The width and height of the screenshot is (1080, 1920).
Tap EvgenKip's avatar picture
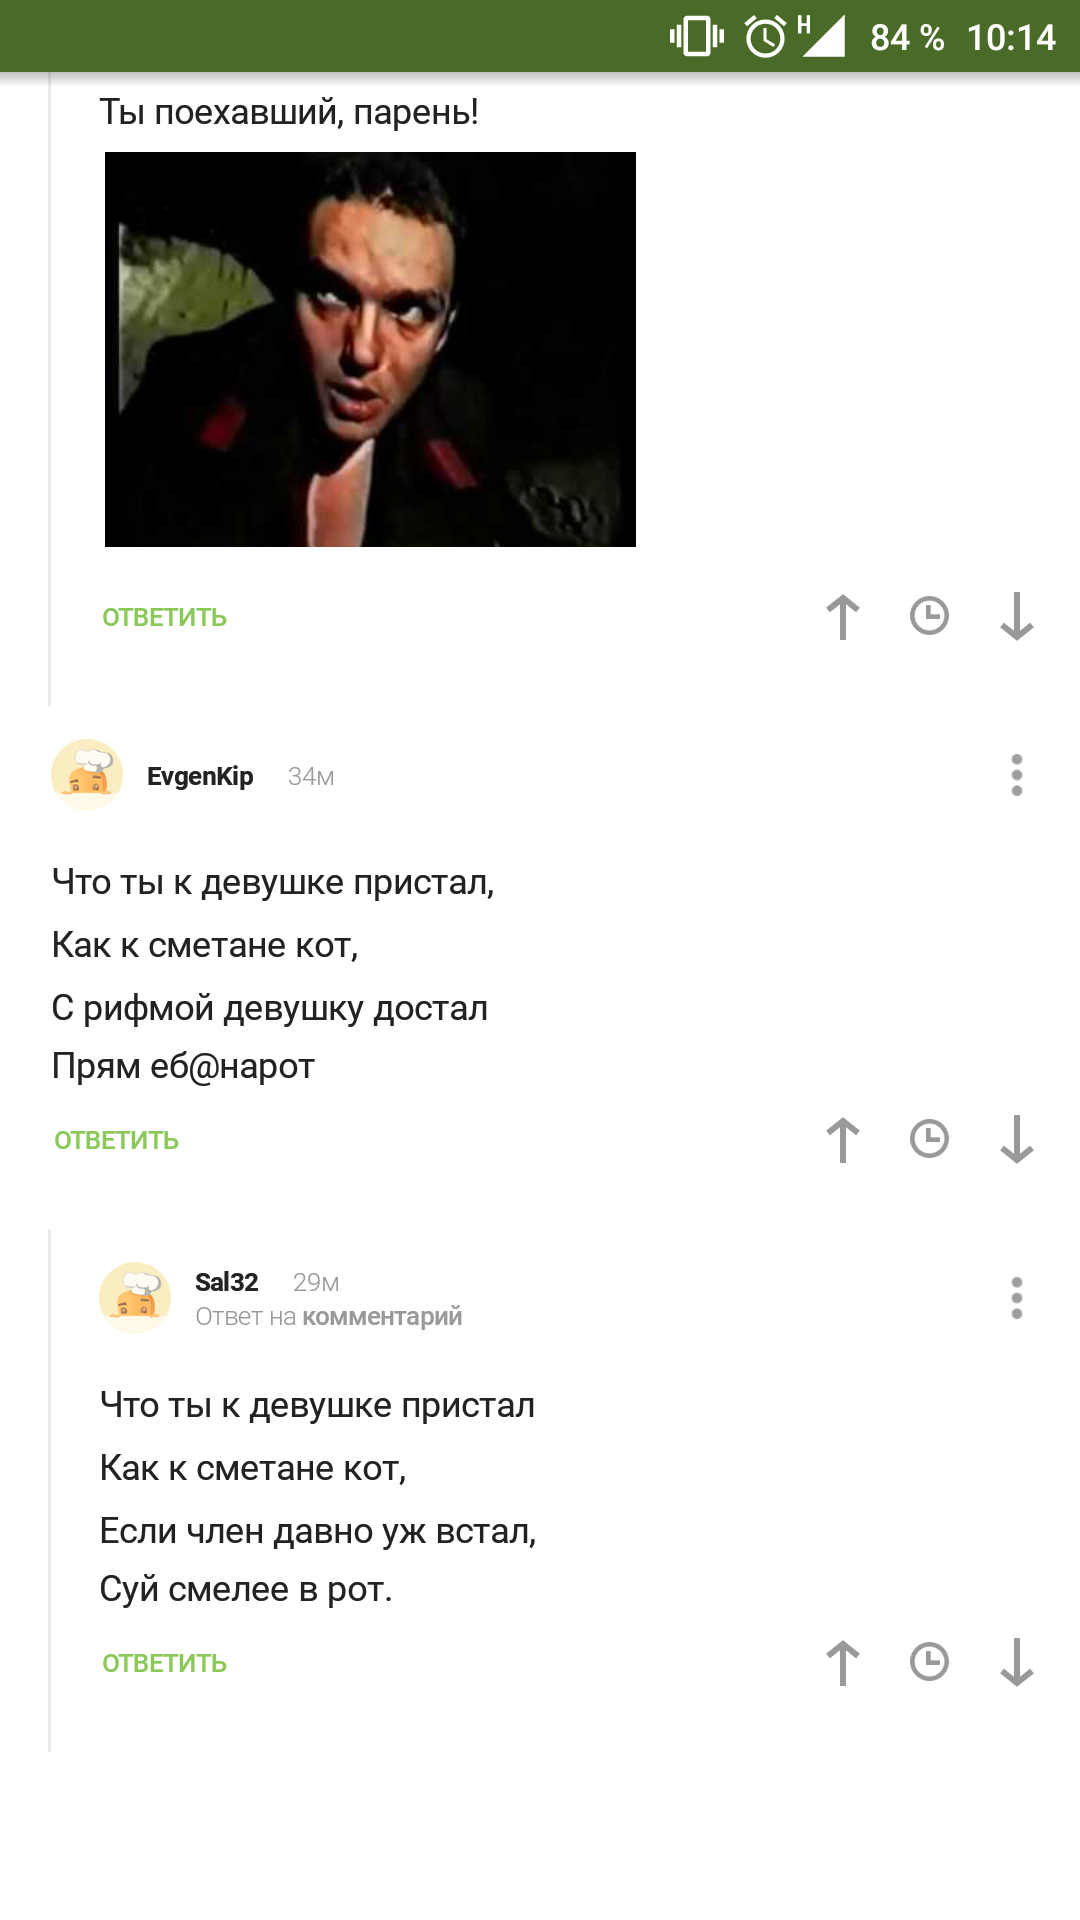(87, 775)
